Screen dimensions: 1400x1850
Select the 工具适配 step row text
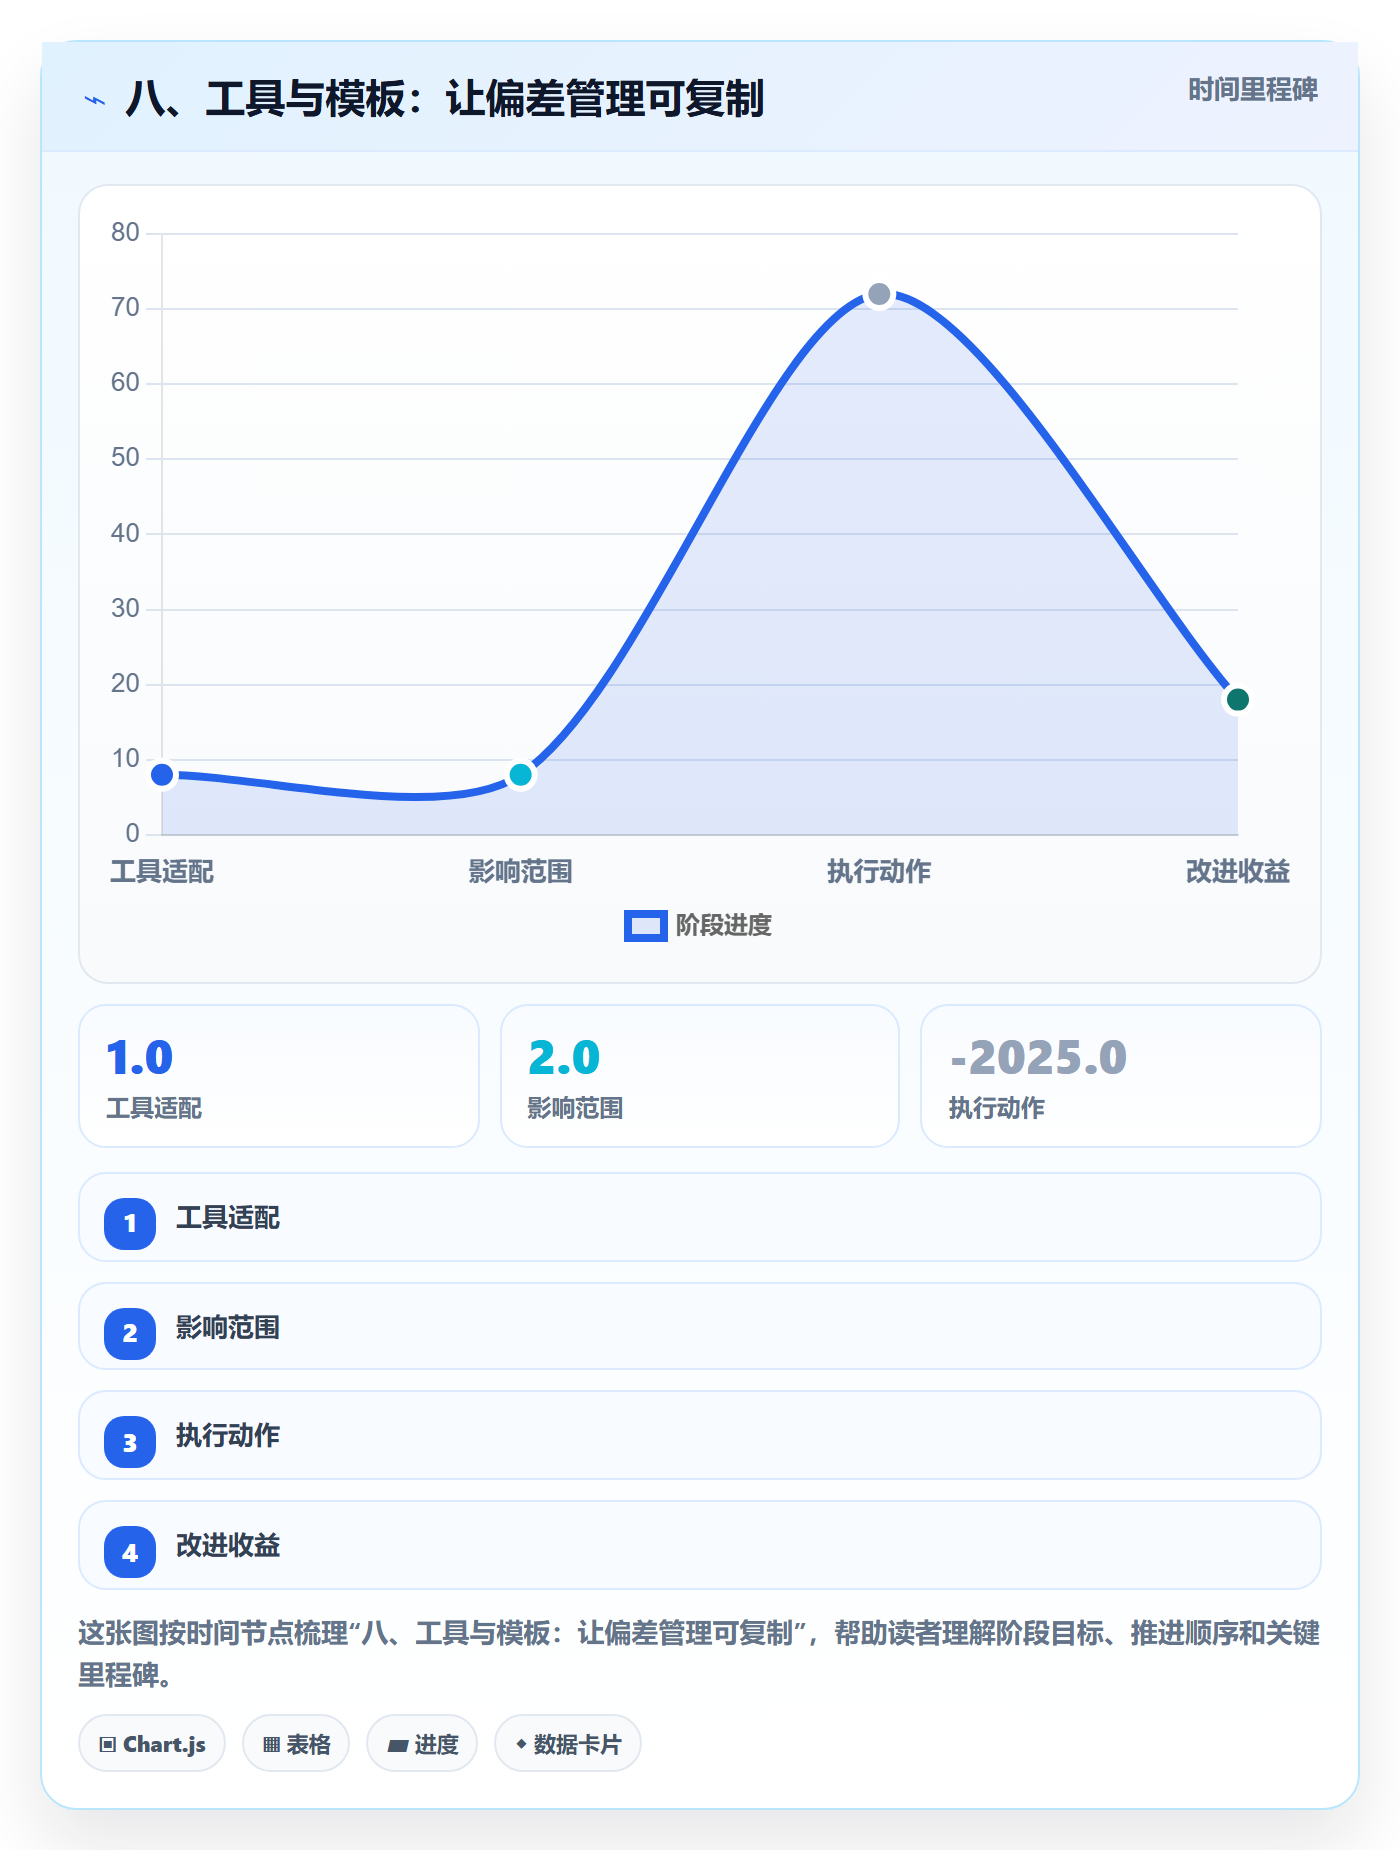[228, 1218]
